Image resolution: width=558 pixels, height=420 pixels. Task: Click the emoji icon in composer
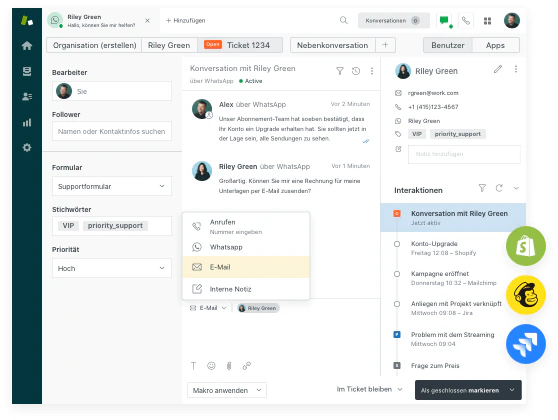pyautogui.click(x=211, y=366)
